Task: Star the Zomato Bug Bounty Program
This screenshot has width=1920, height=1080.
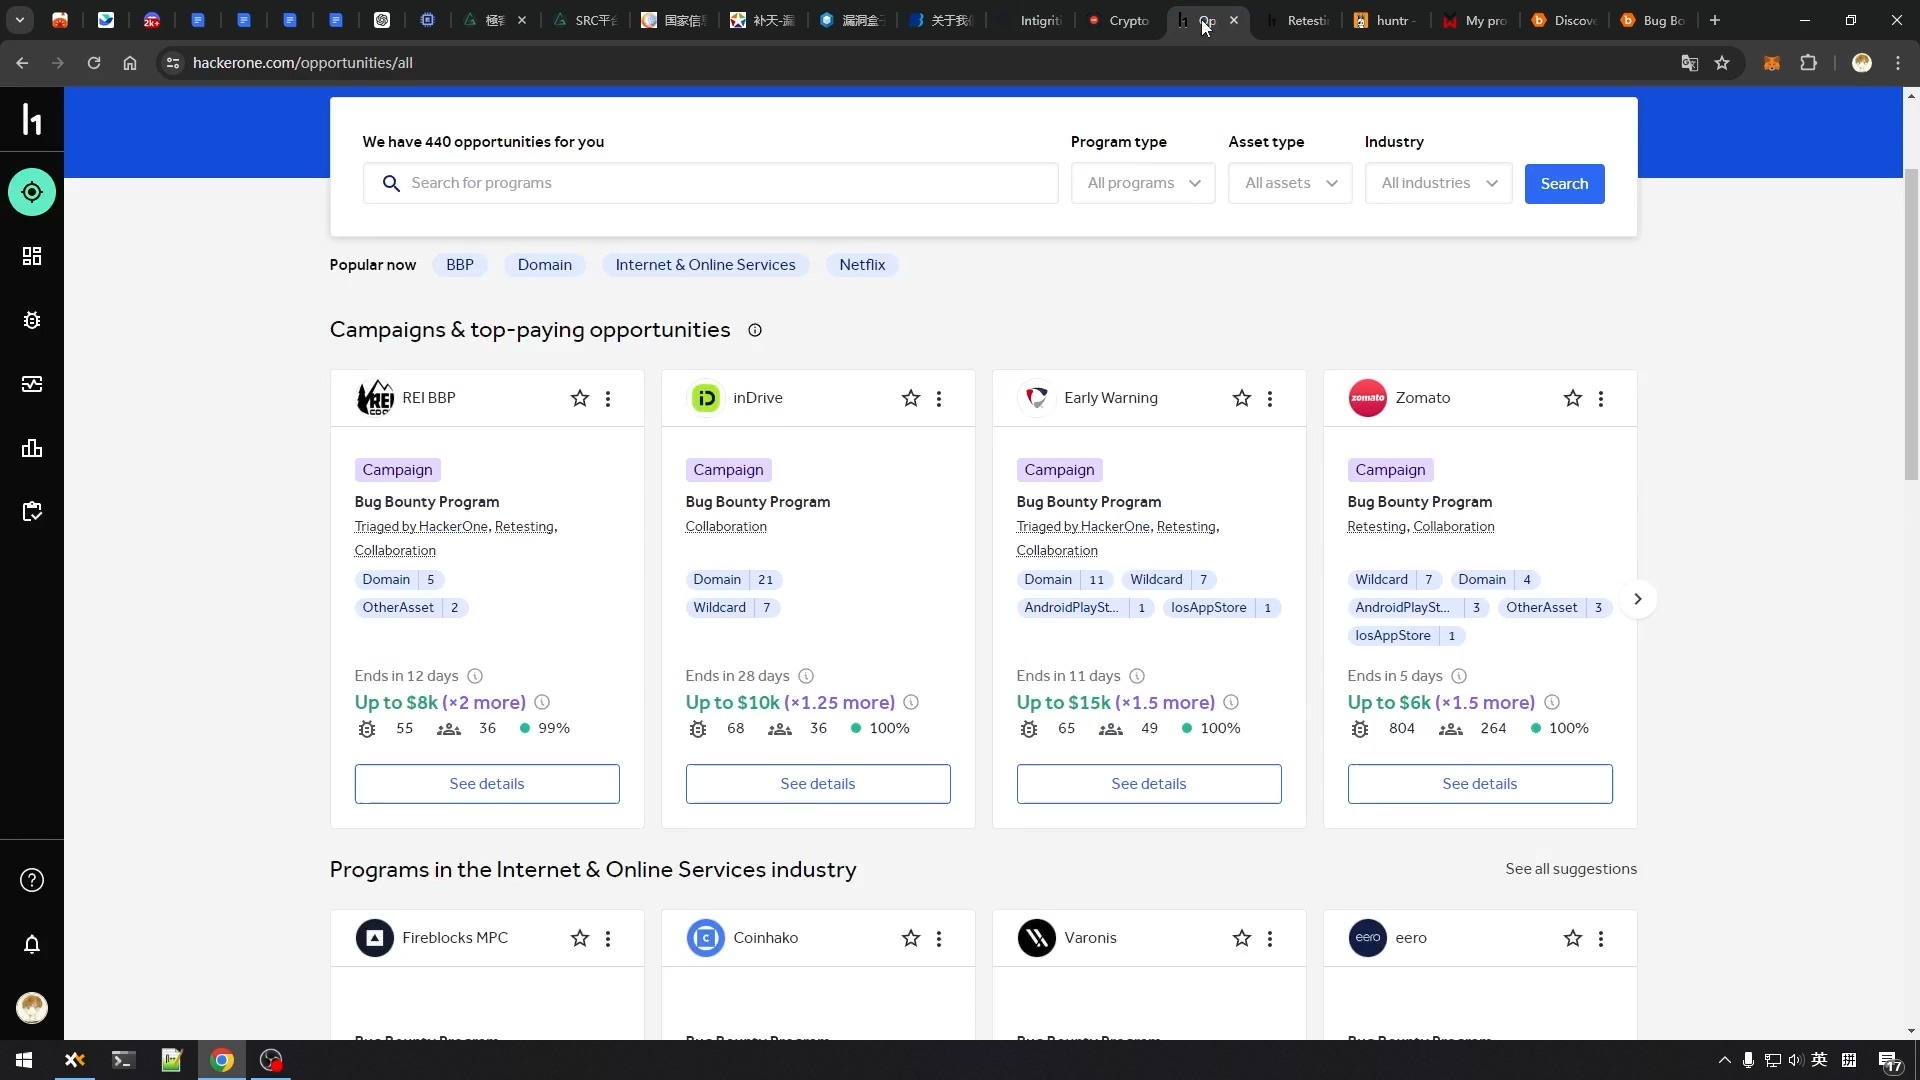Action: (x=1573, y=398)
